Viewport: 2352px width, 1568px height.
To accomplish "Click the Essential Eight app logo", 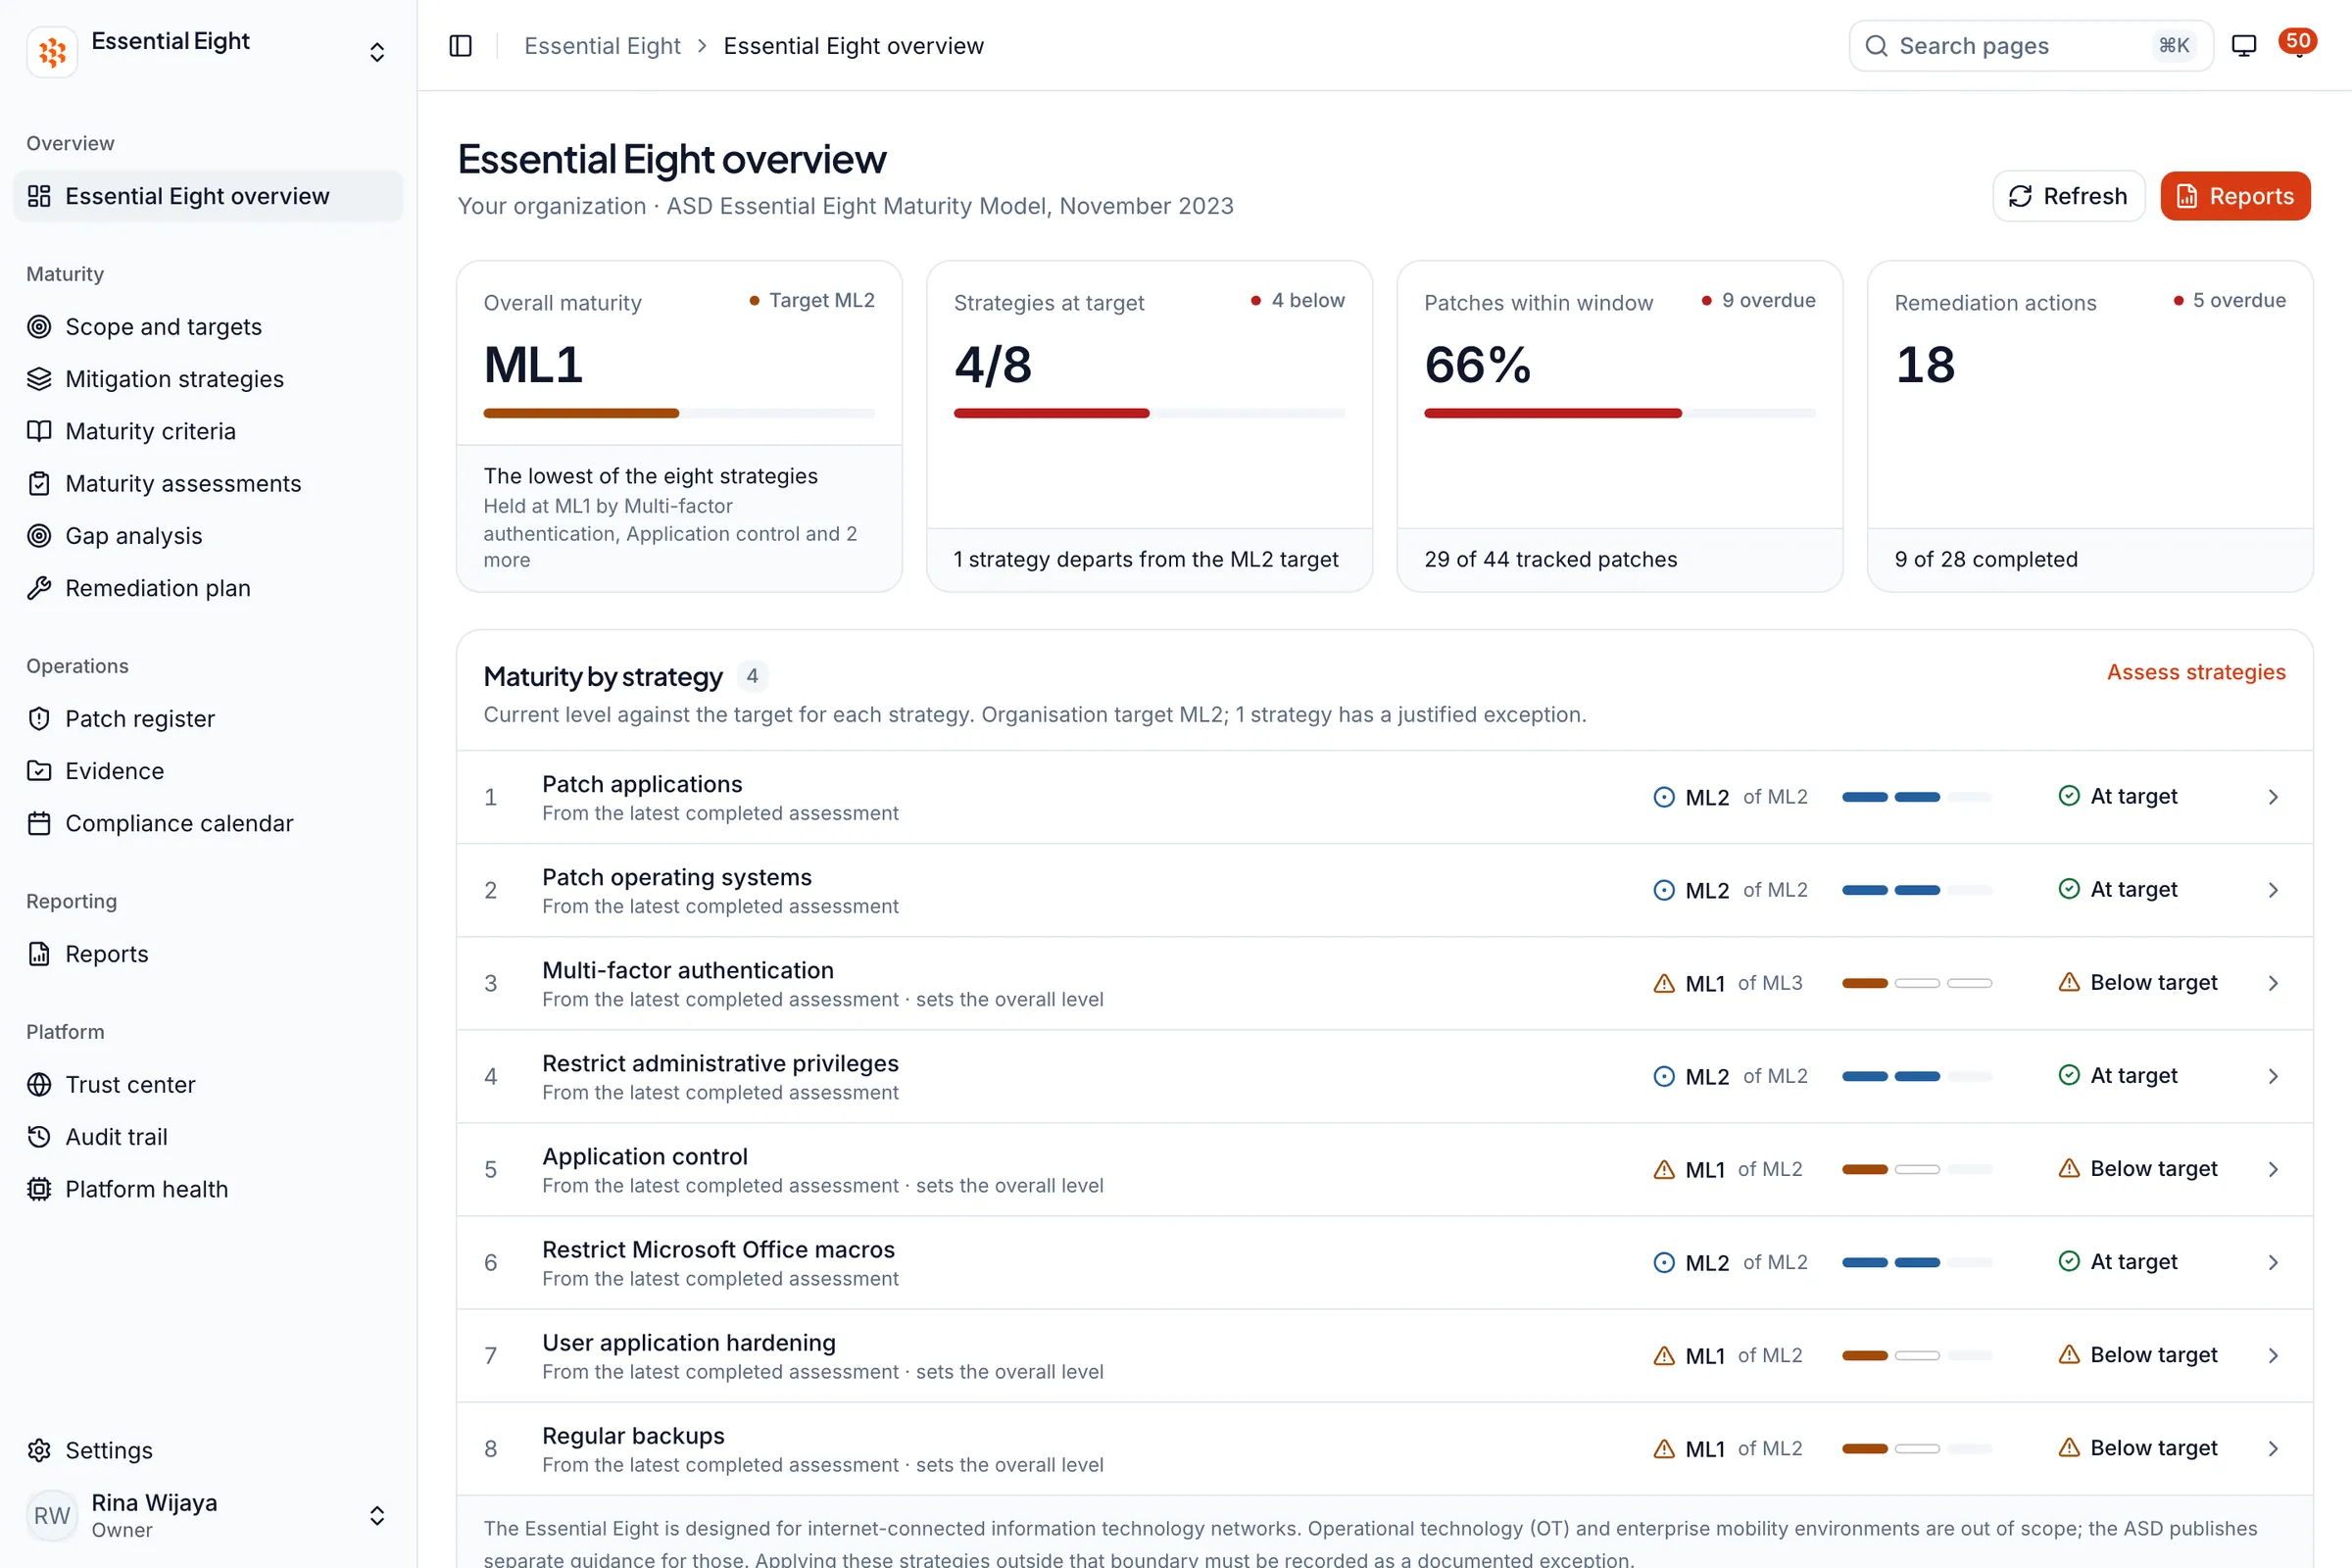I will point(52,51).
